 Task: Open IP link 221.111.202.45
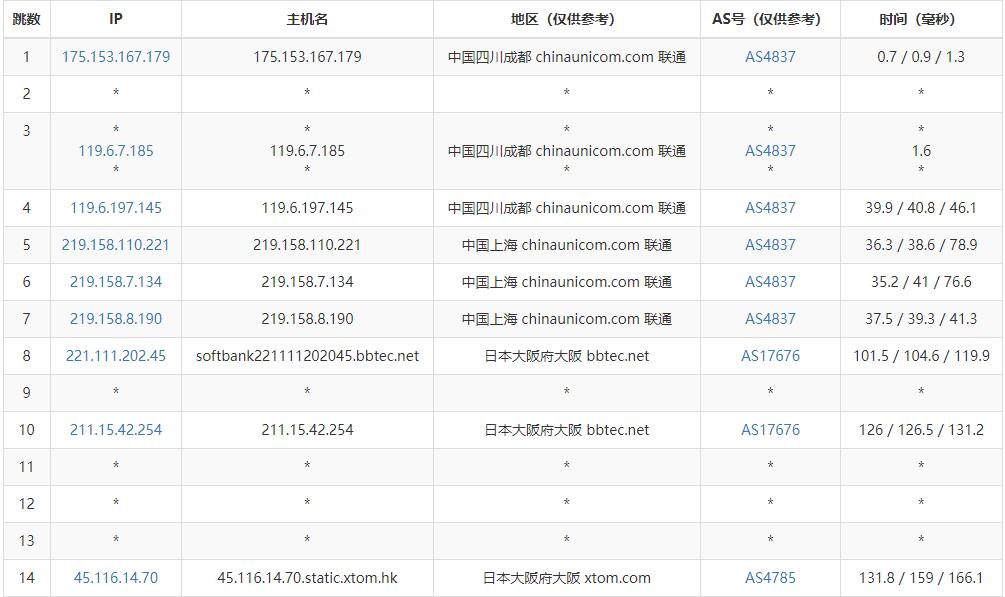pos(116,356)
